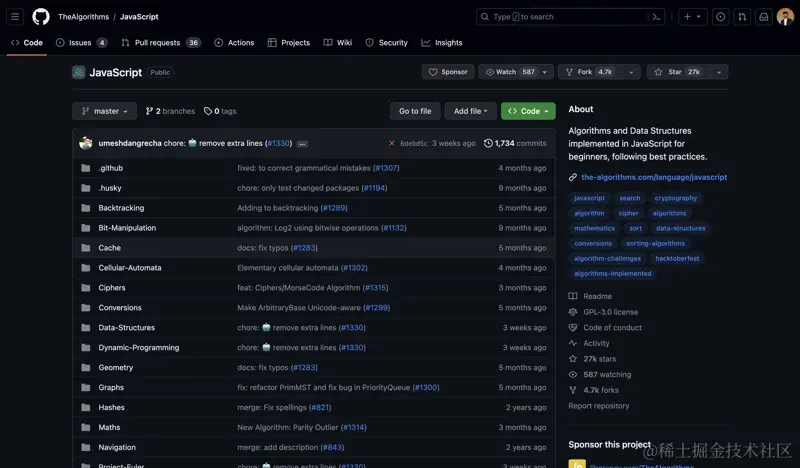Viewport: 800px width, 468px height.
Task: Click the failed status X icon
Action: pyautogui.click(x=391, y=143)
